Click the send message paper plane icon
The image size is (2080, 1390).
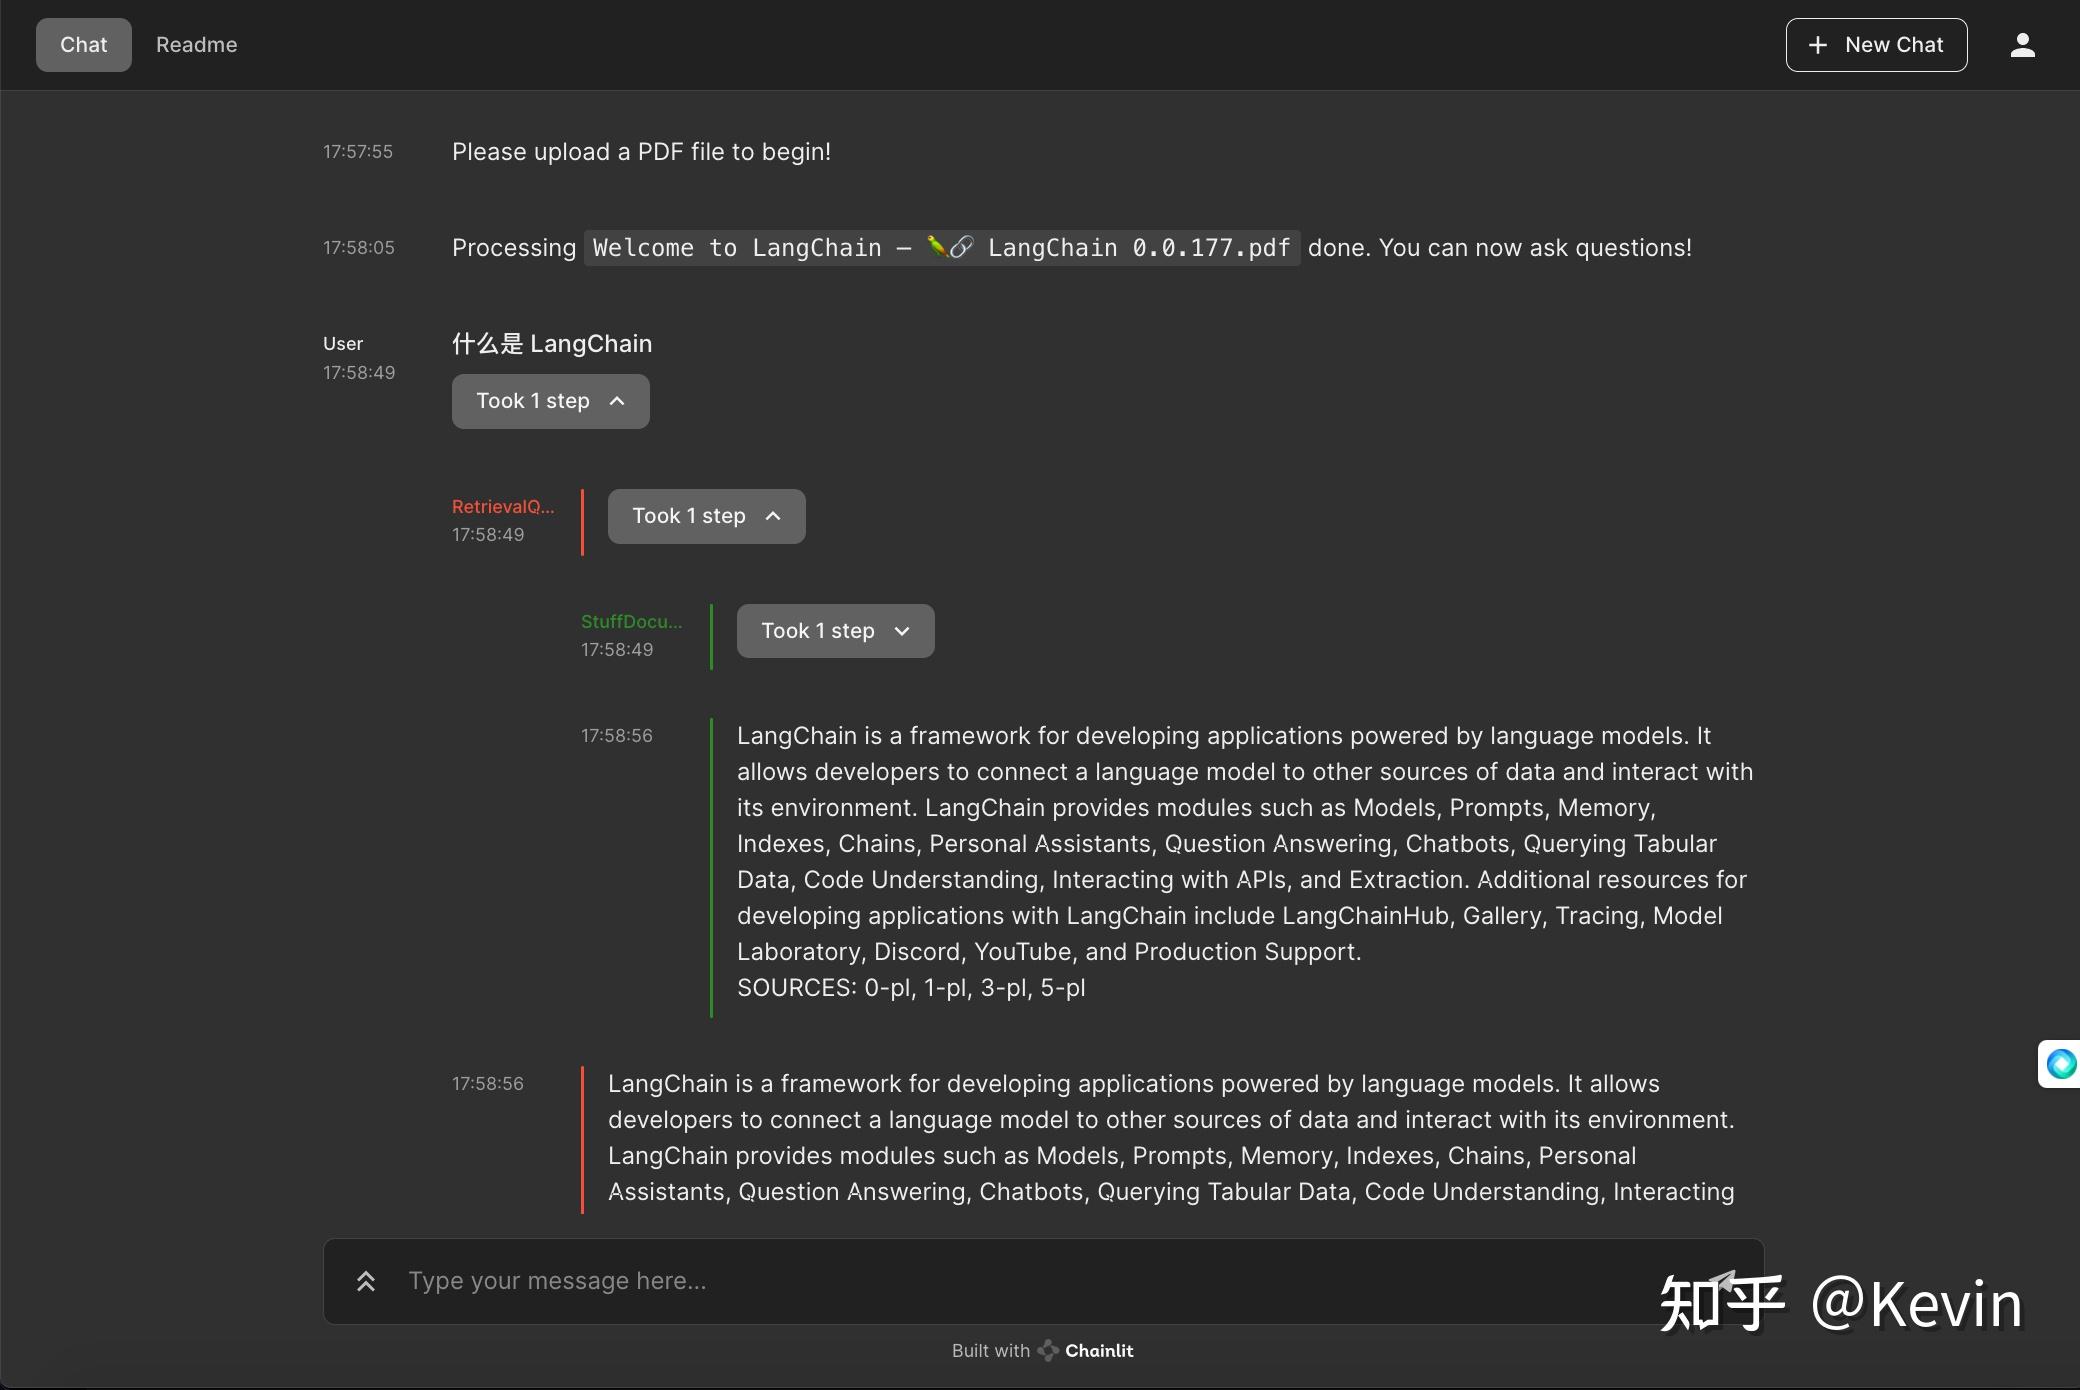(x=1722, y=1281)
